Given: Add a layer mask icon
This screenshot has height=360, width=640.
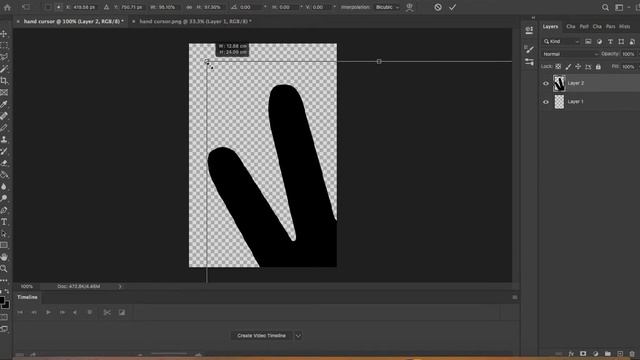Looking at the screenshot, I should point(583,354).
